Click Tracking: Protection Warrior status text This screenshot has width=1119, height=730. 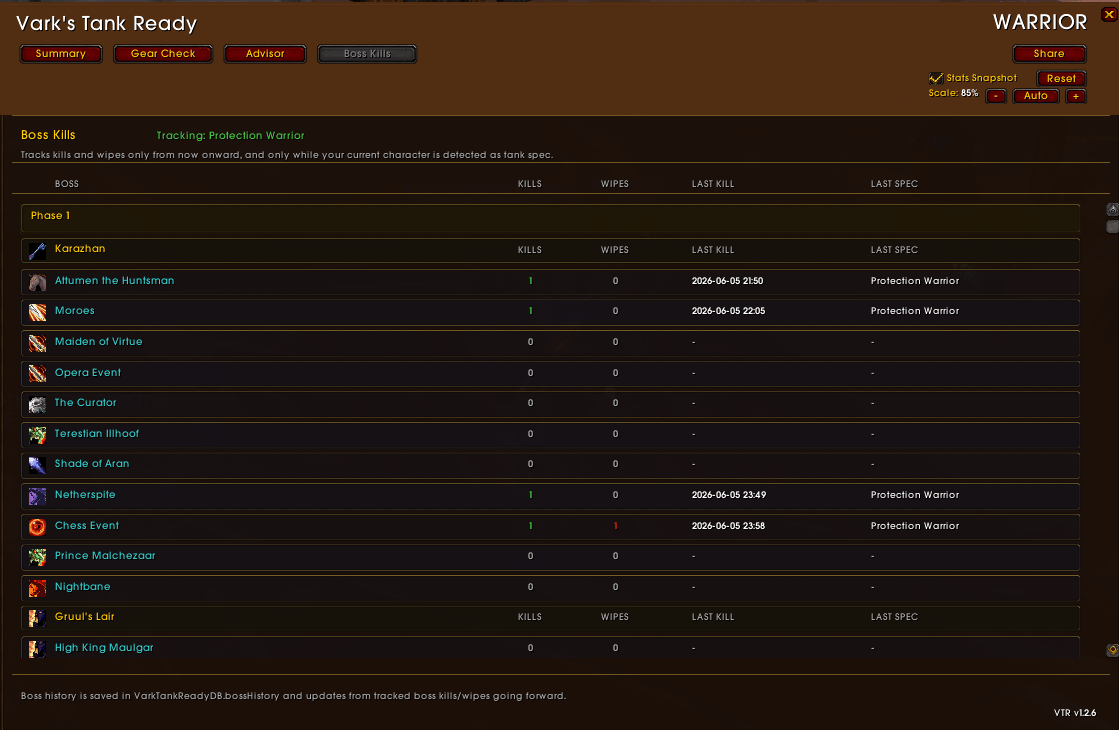[x=231, y=136]
